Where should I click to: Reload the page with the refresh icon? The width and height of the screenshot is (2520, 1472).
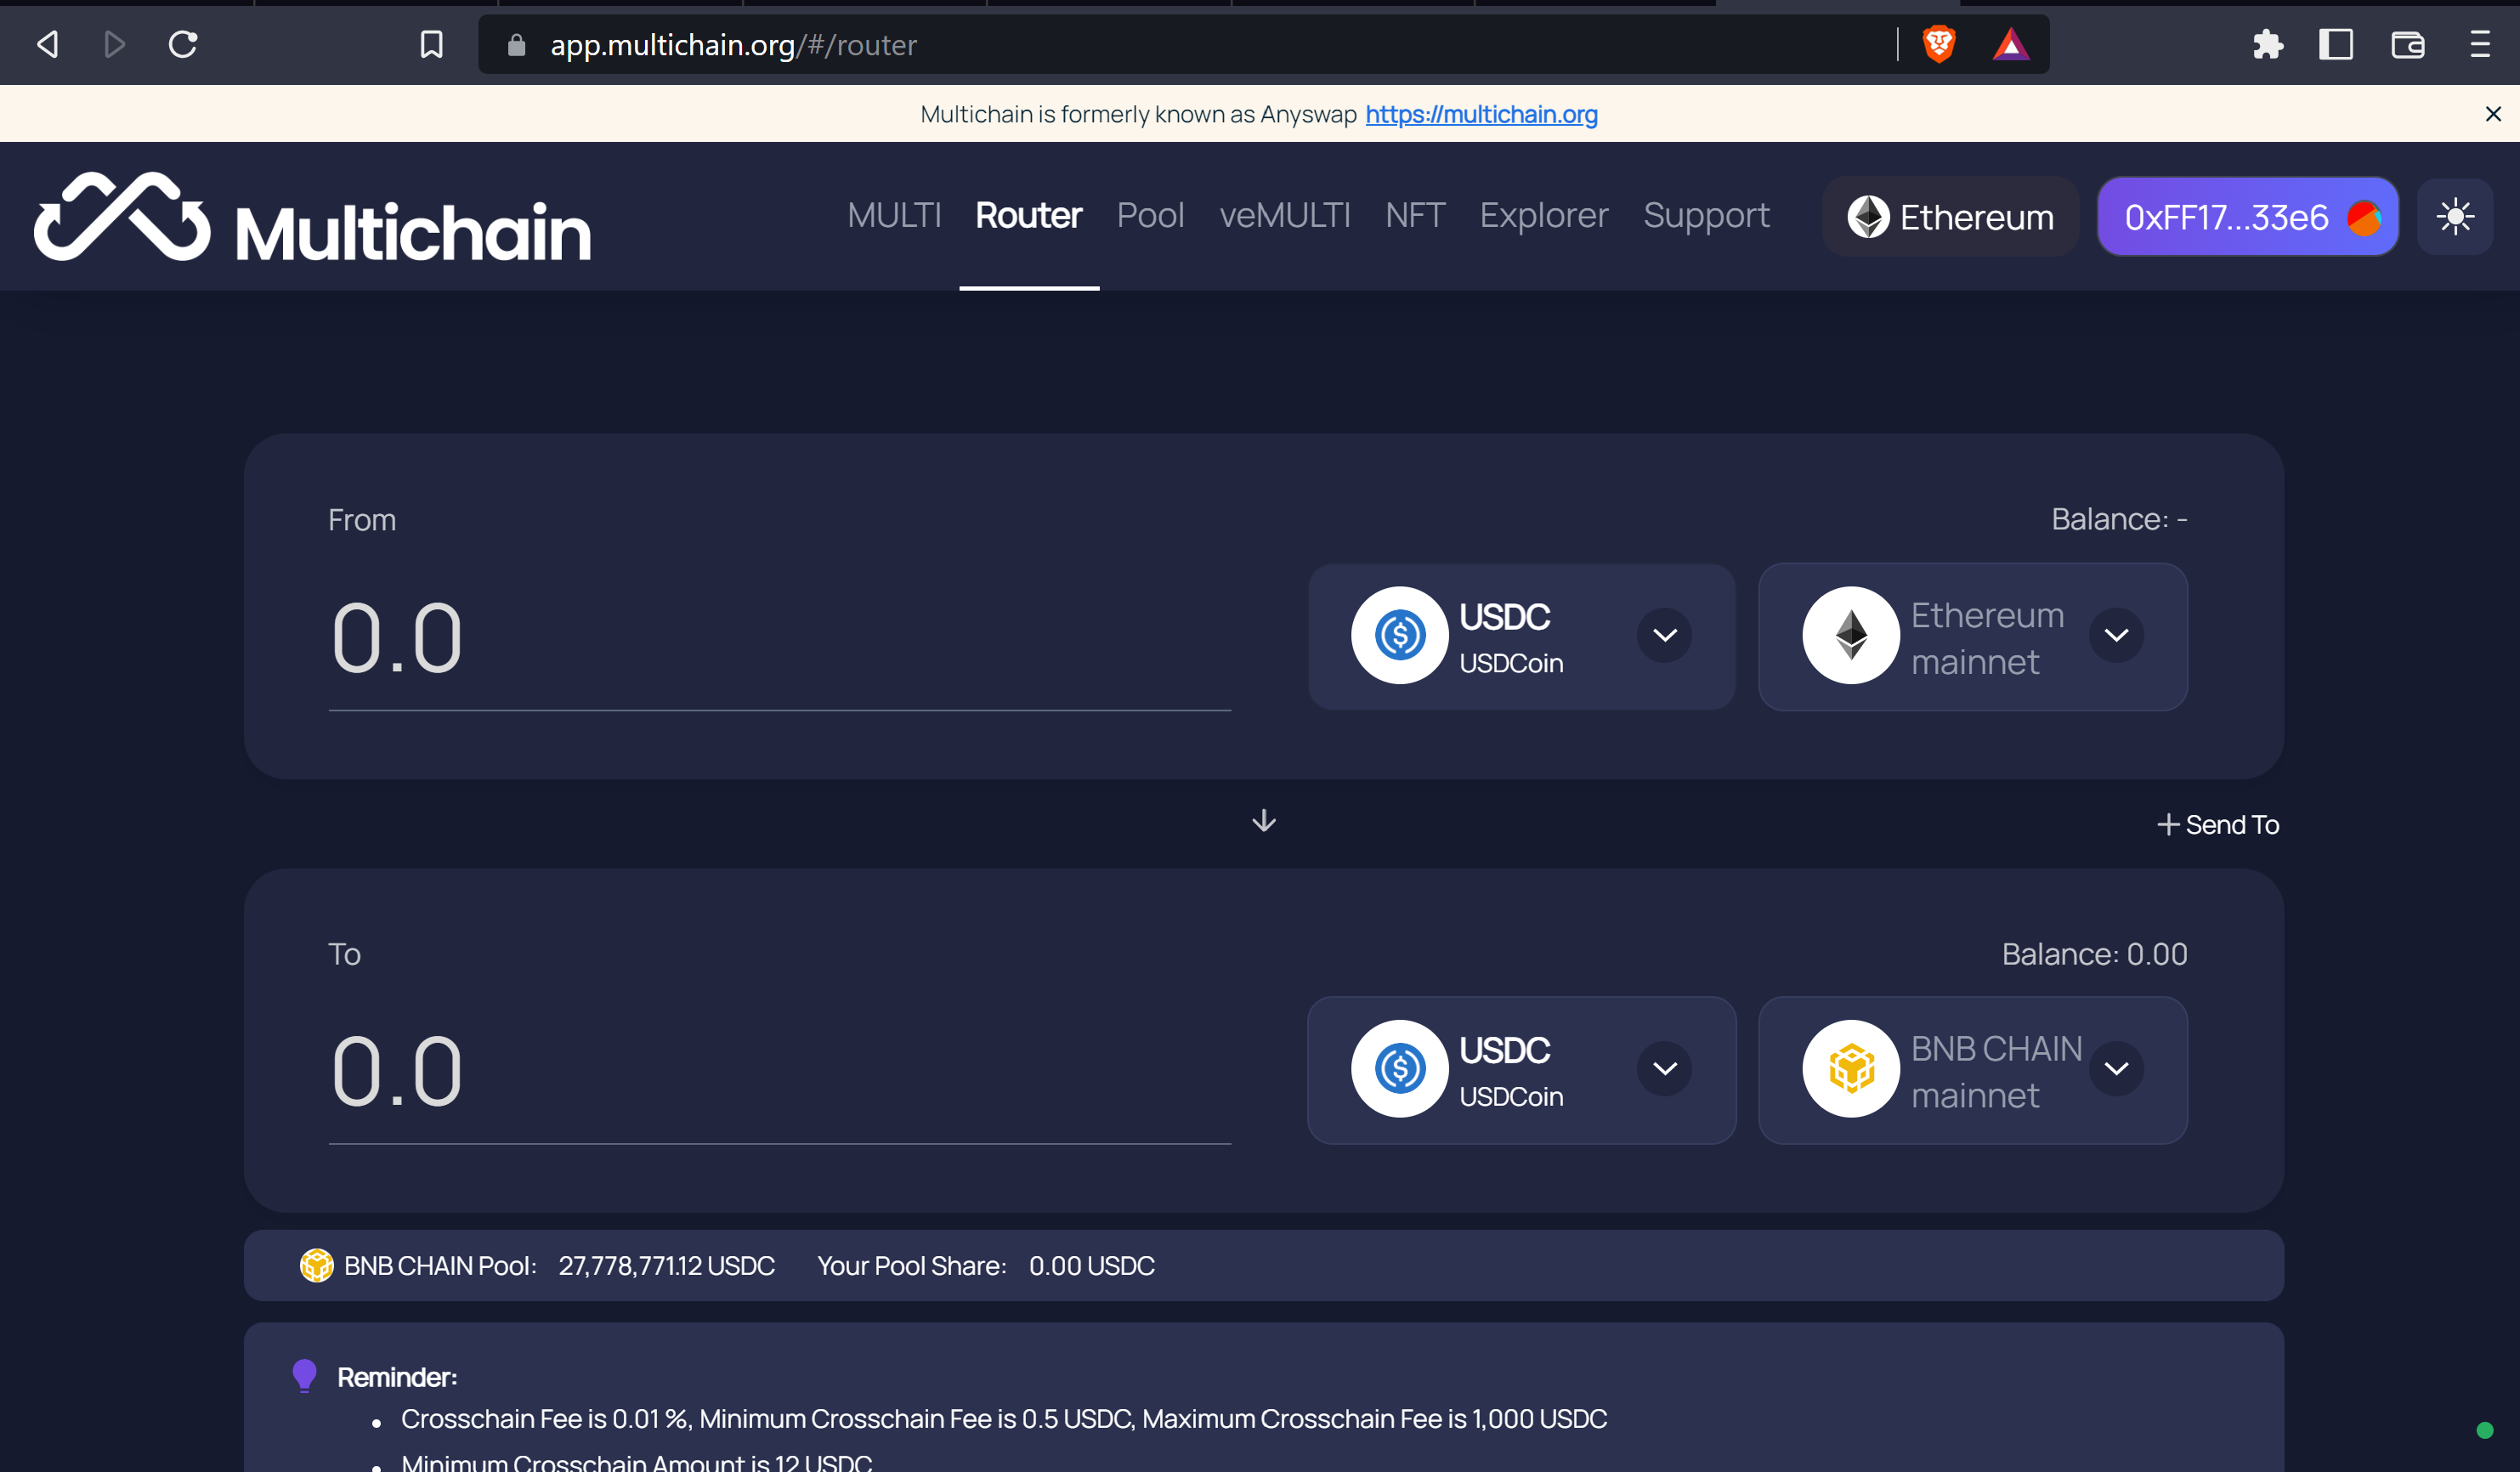click(x=183, y=44)
